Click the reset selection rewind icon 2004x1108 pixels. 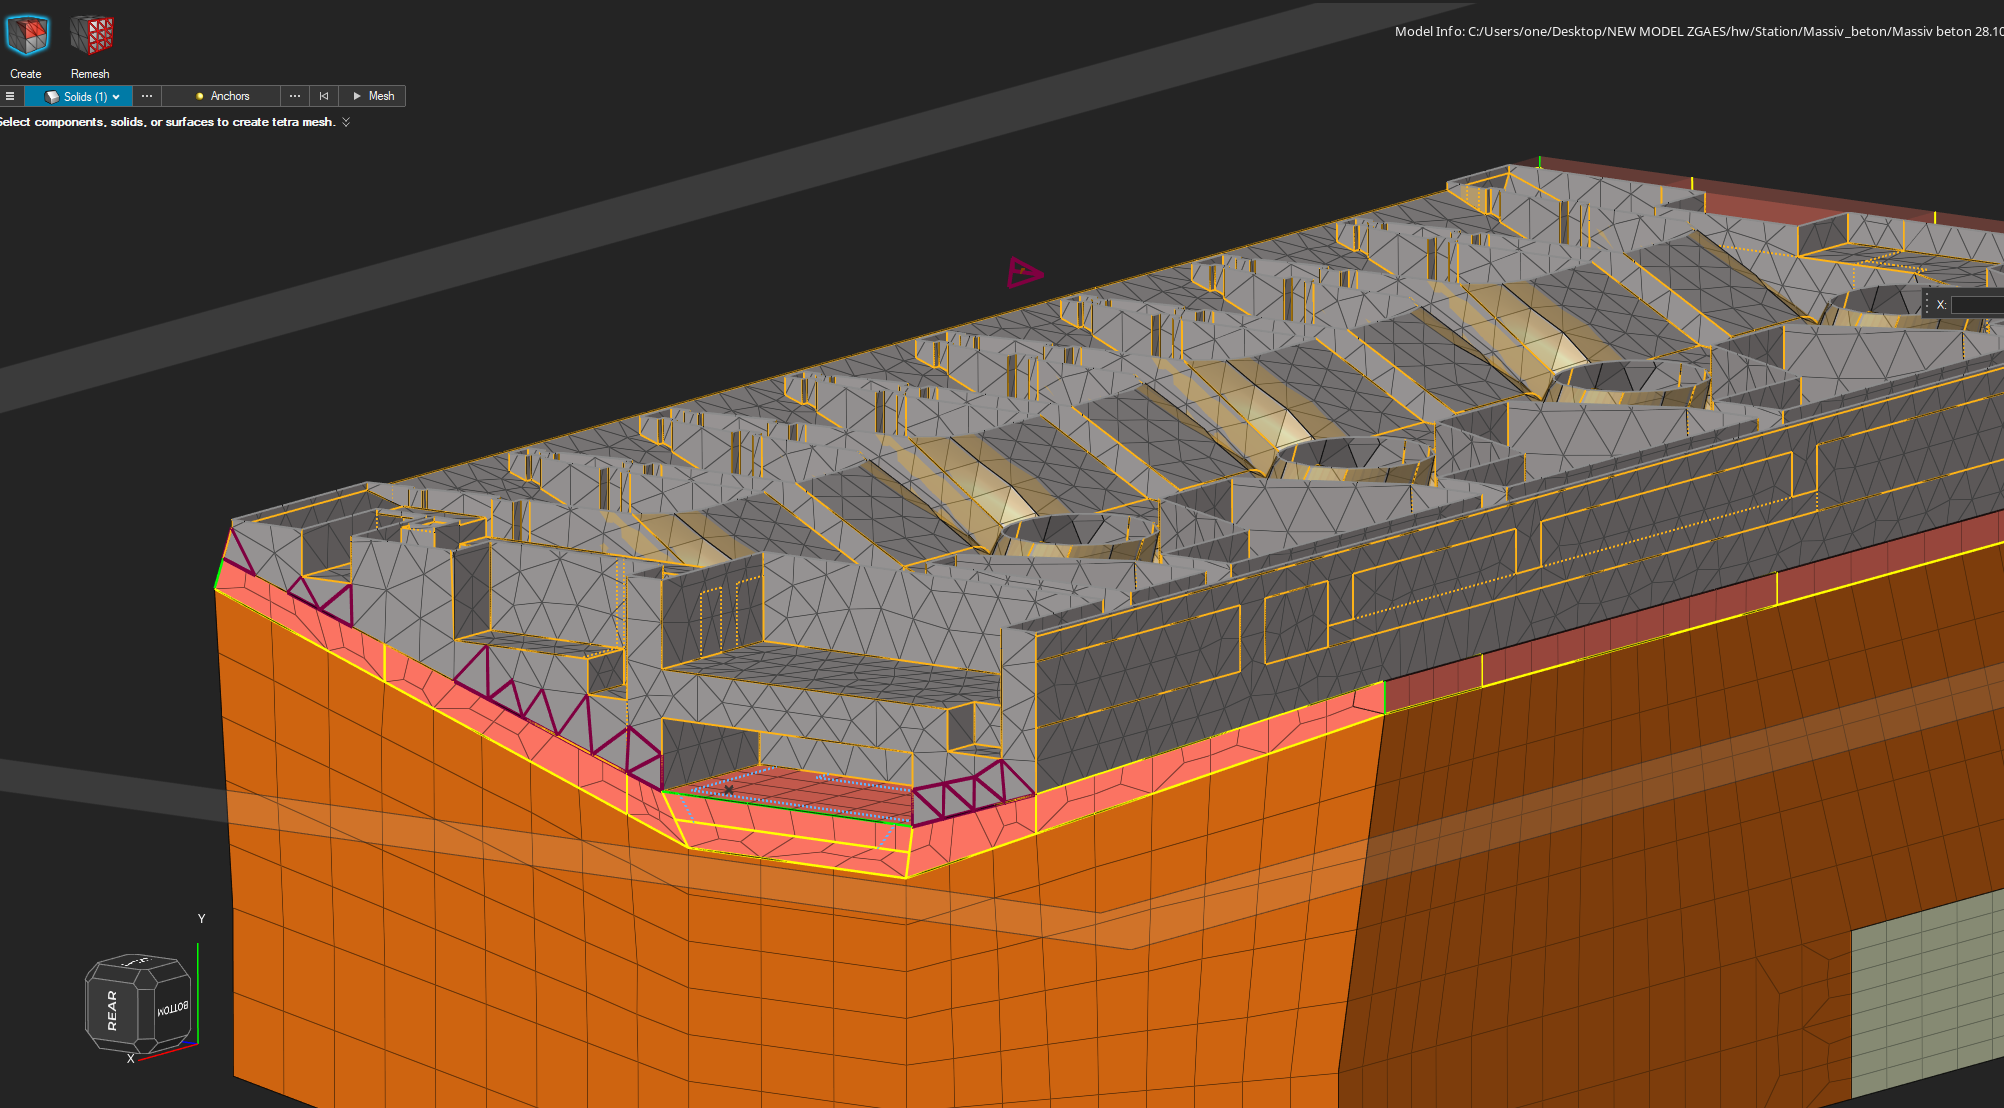pos(324,96)
